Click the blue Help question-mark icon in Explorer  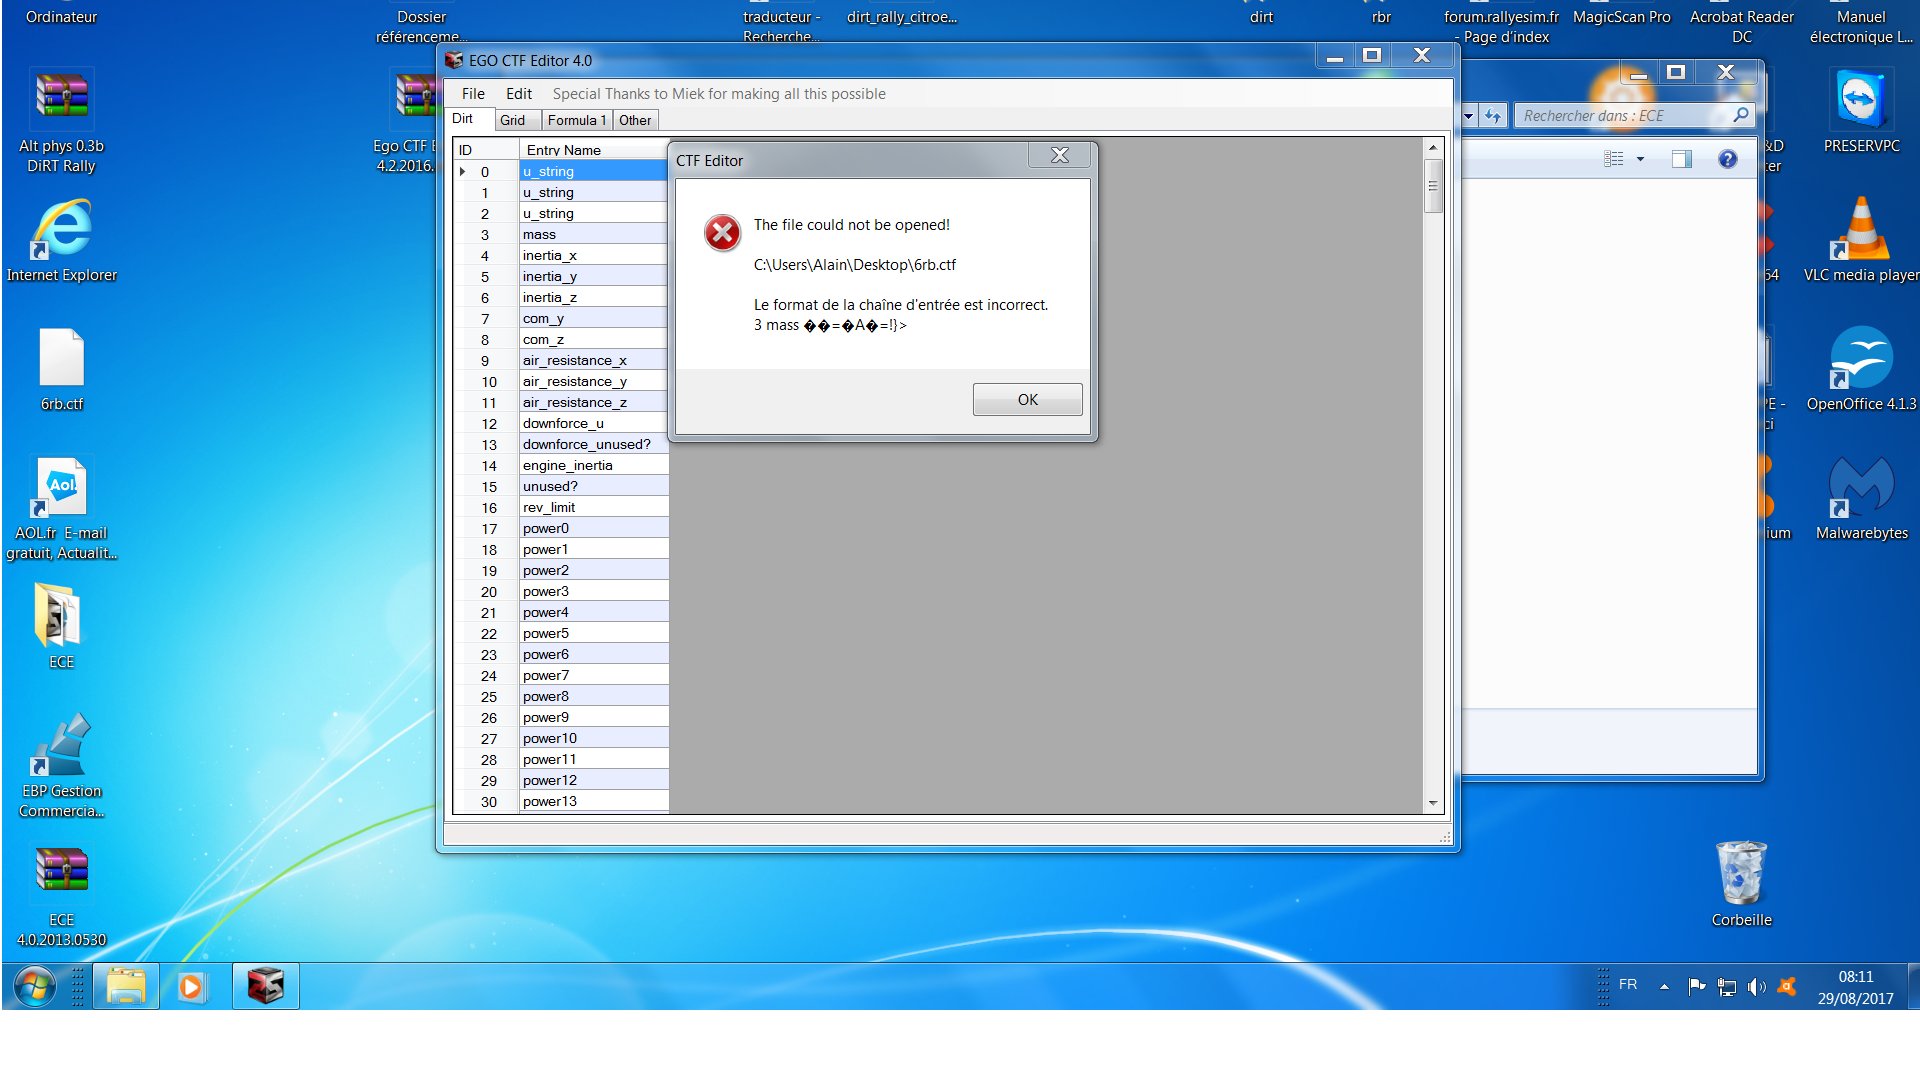1727,159
